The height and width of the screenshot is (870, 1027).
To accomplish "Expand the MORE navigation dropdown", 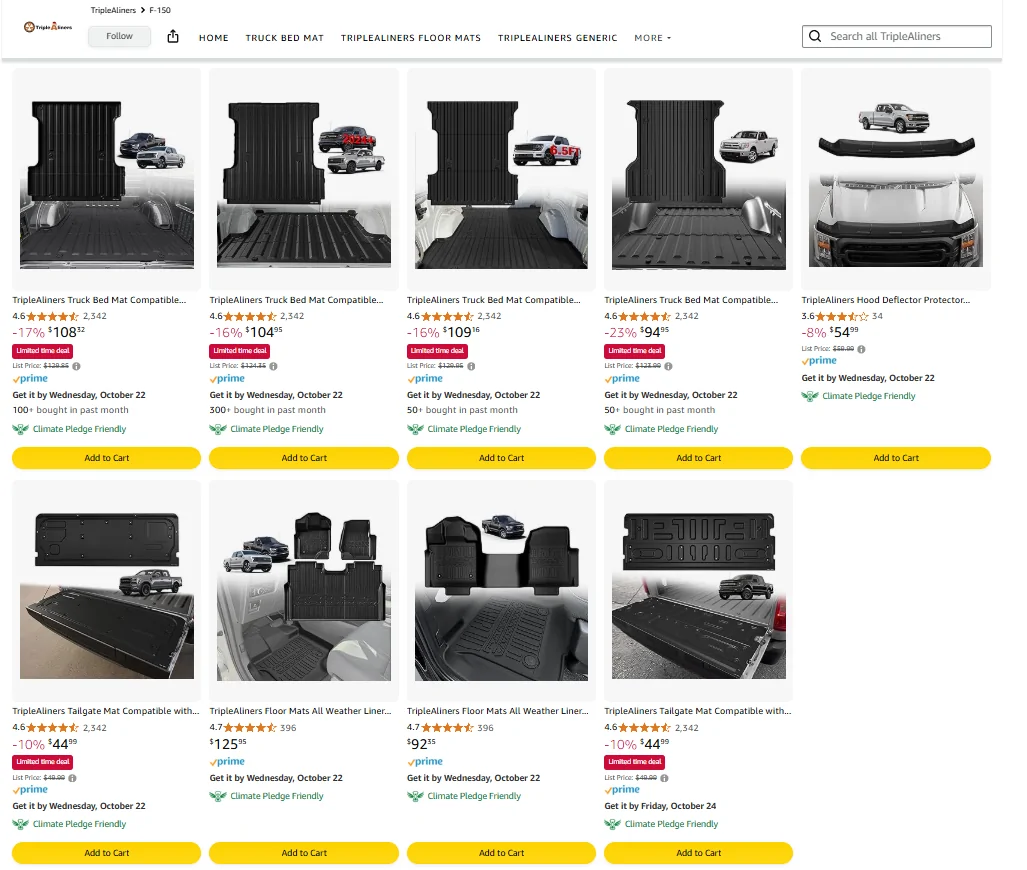I will pyautogui.click(x=652, y=38).
